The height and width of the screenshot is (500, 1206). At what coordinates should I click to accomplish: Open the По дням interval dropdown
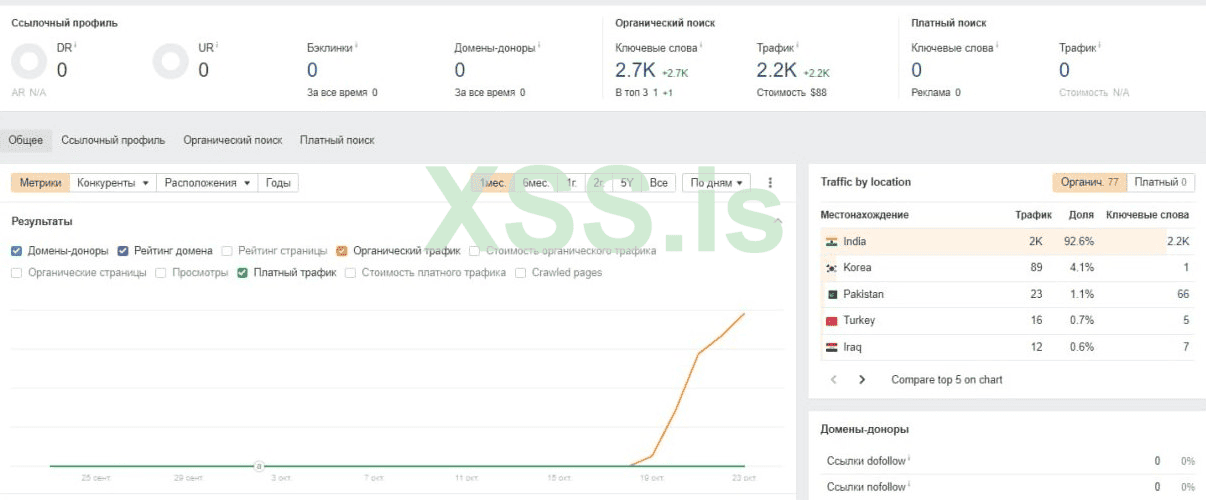coord(716,183)
